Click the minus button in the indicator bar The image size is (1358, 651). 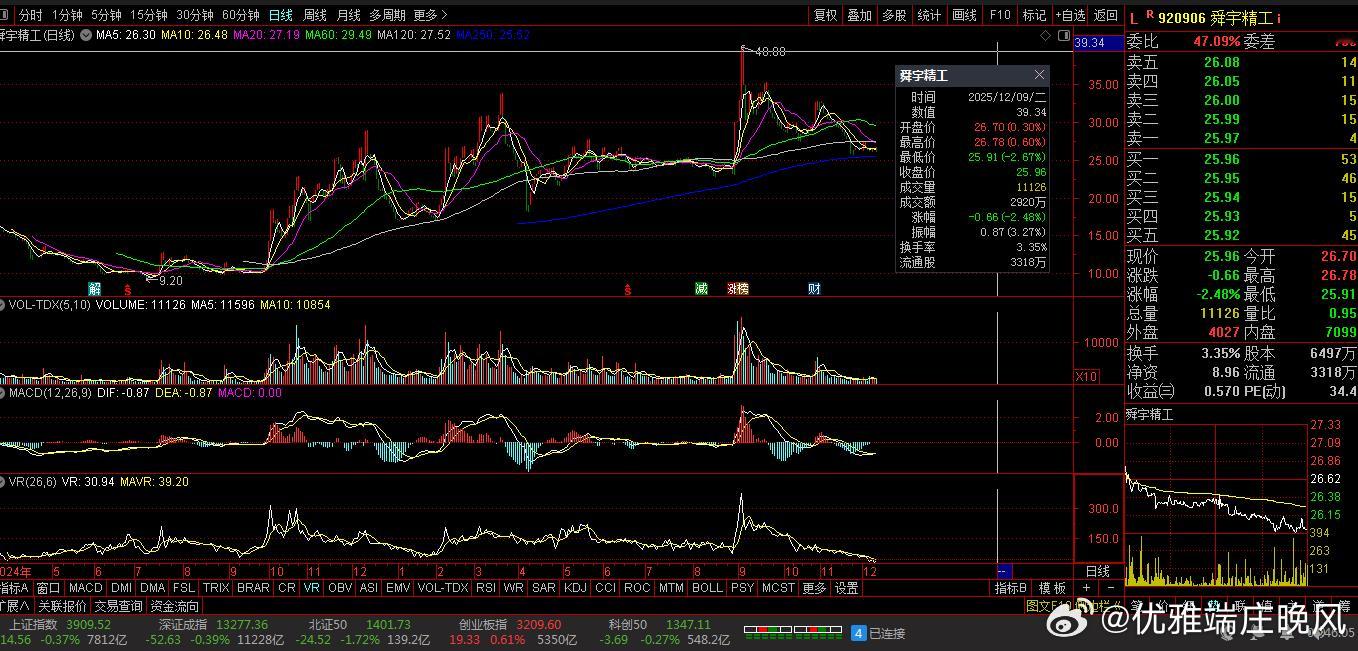[1110, 588]
